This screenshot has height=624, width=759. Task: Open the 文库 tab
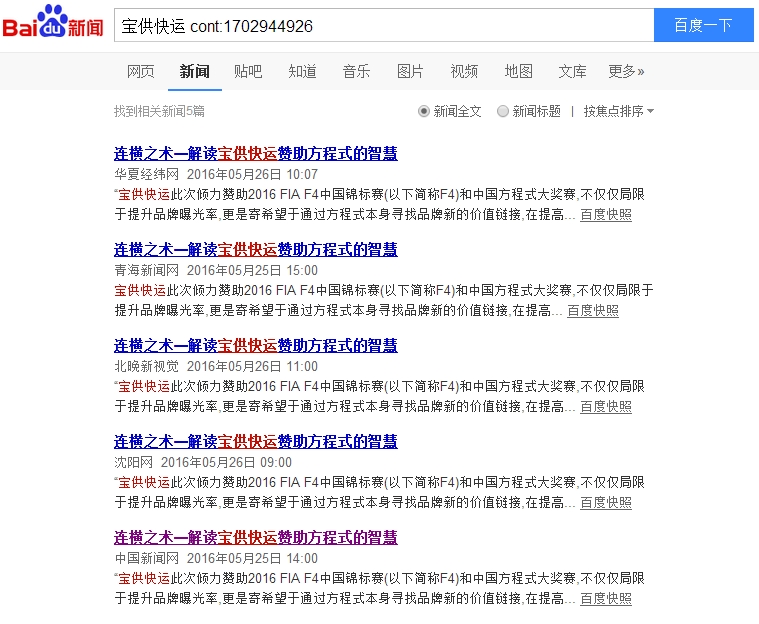[x=572, y=71]
